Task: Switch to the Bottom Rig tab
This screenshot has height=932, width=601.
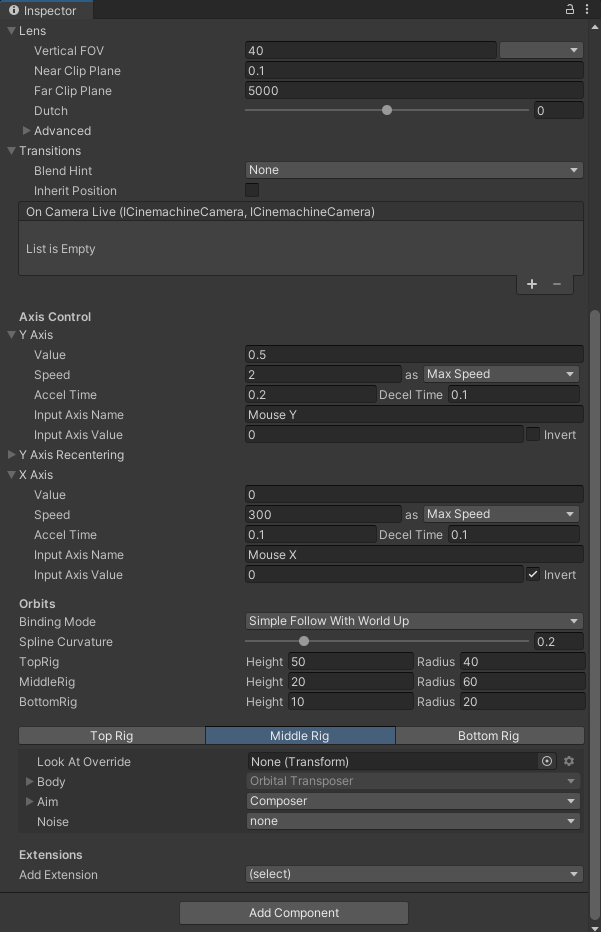Action: [488, 736]
